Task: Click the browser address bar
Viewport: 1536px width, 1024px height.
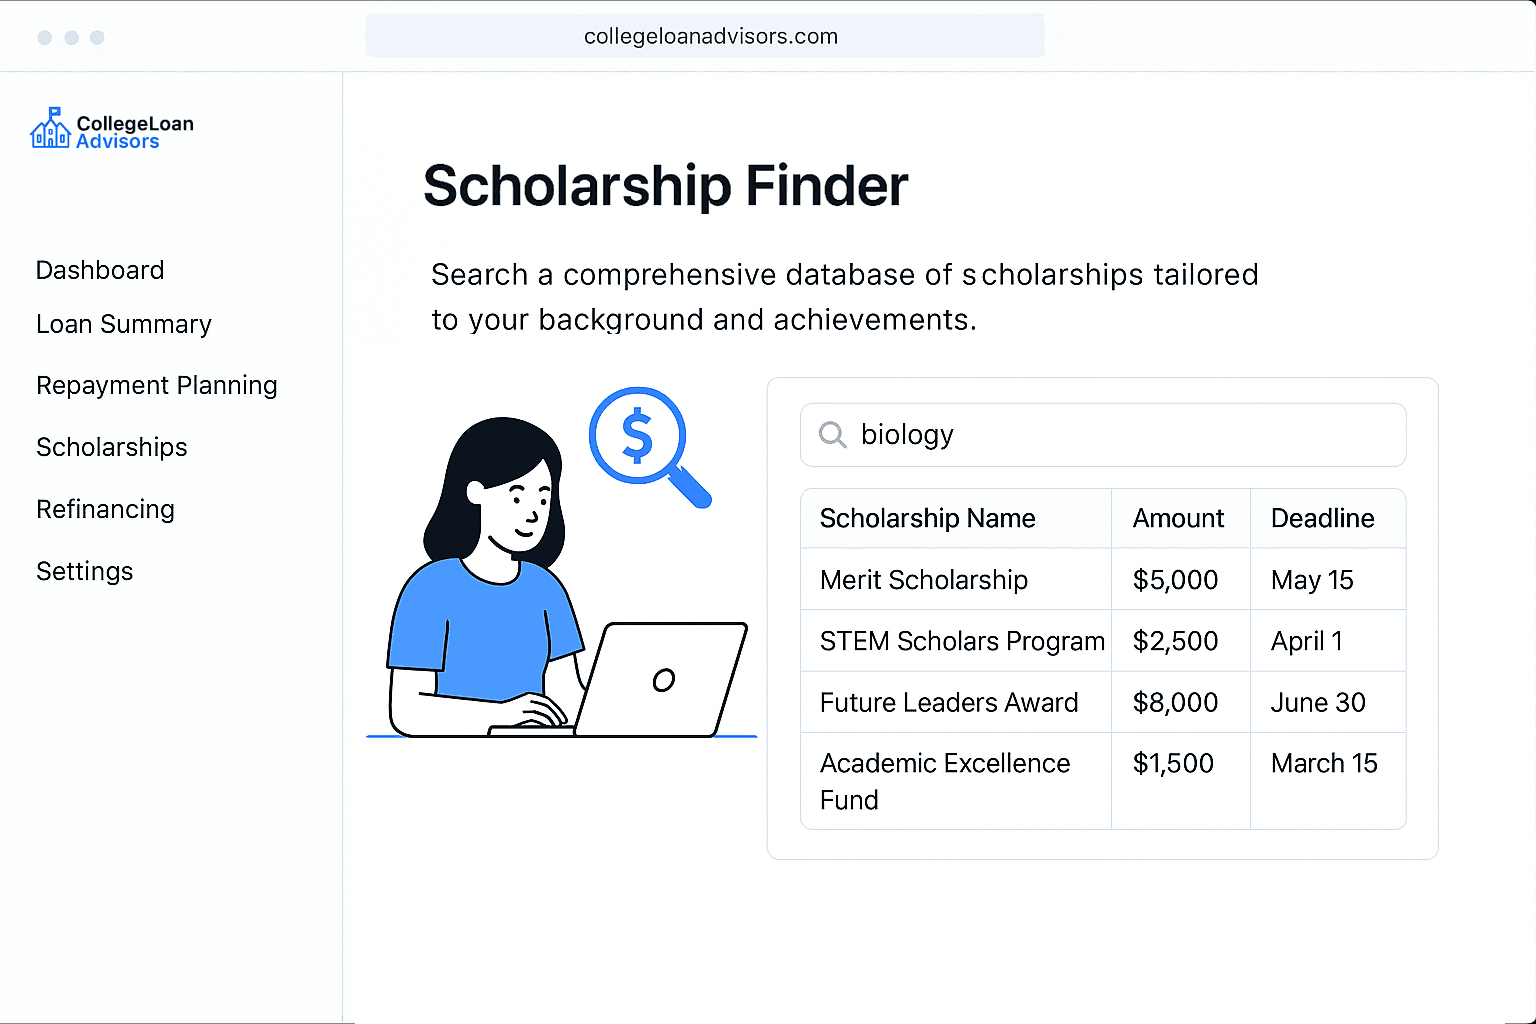Action: pyautogui.click(x=705, y=37)
